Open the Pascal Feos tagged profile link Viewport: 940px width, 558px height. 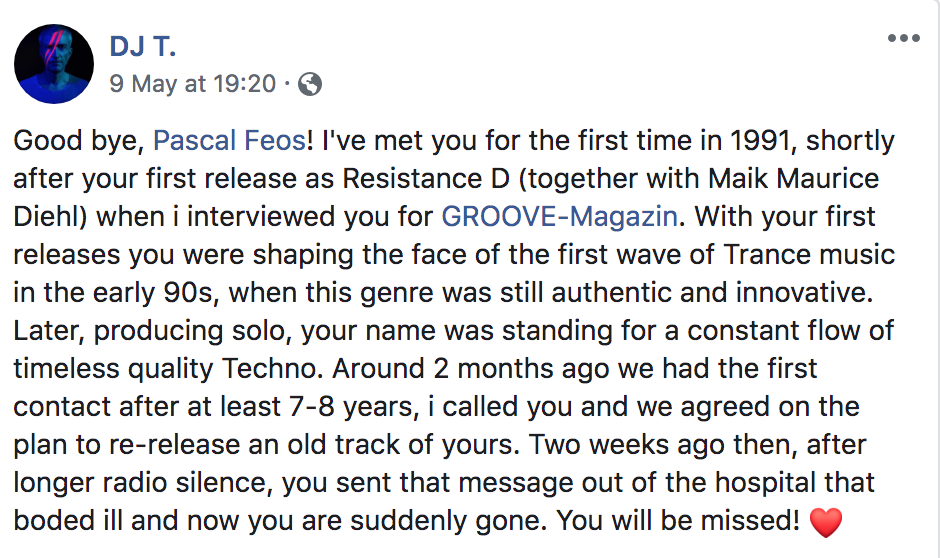[x=230, y=140]
